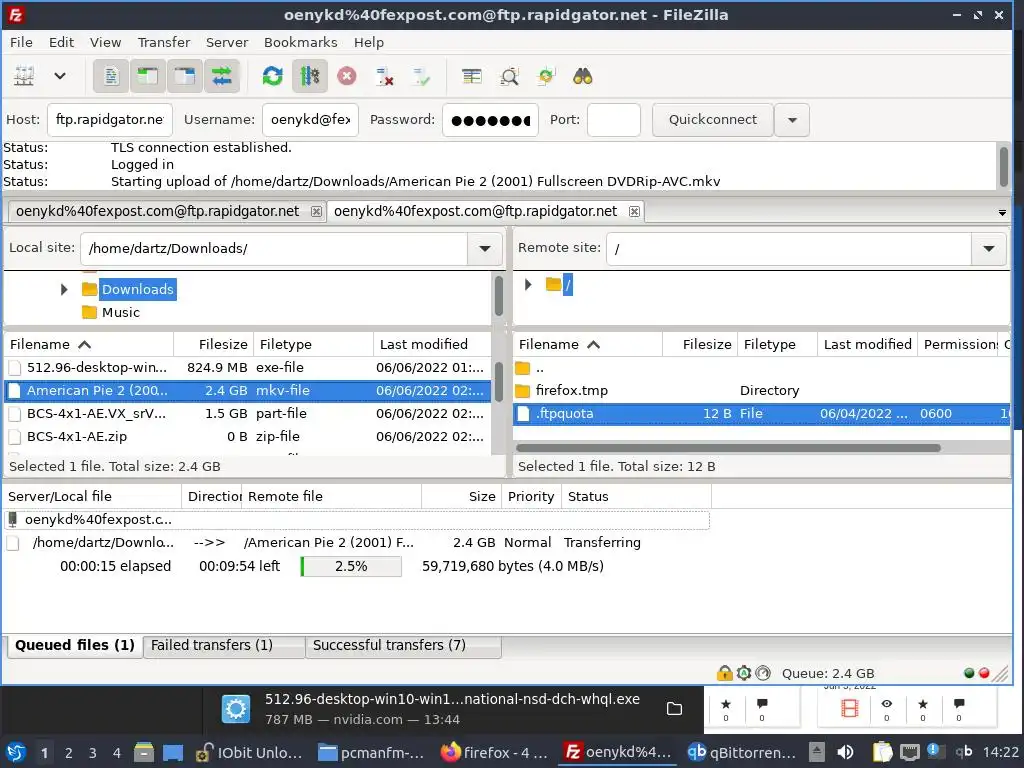Toggle synchronized browsing icon

click(x=546, y=76)
